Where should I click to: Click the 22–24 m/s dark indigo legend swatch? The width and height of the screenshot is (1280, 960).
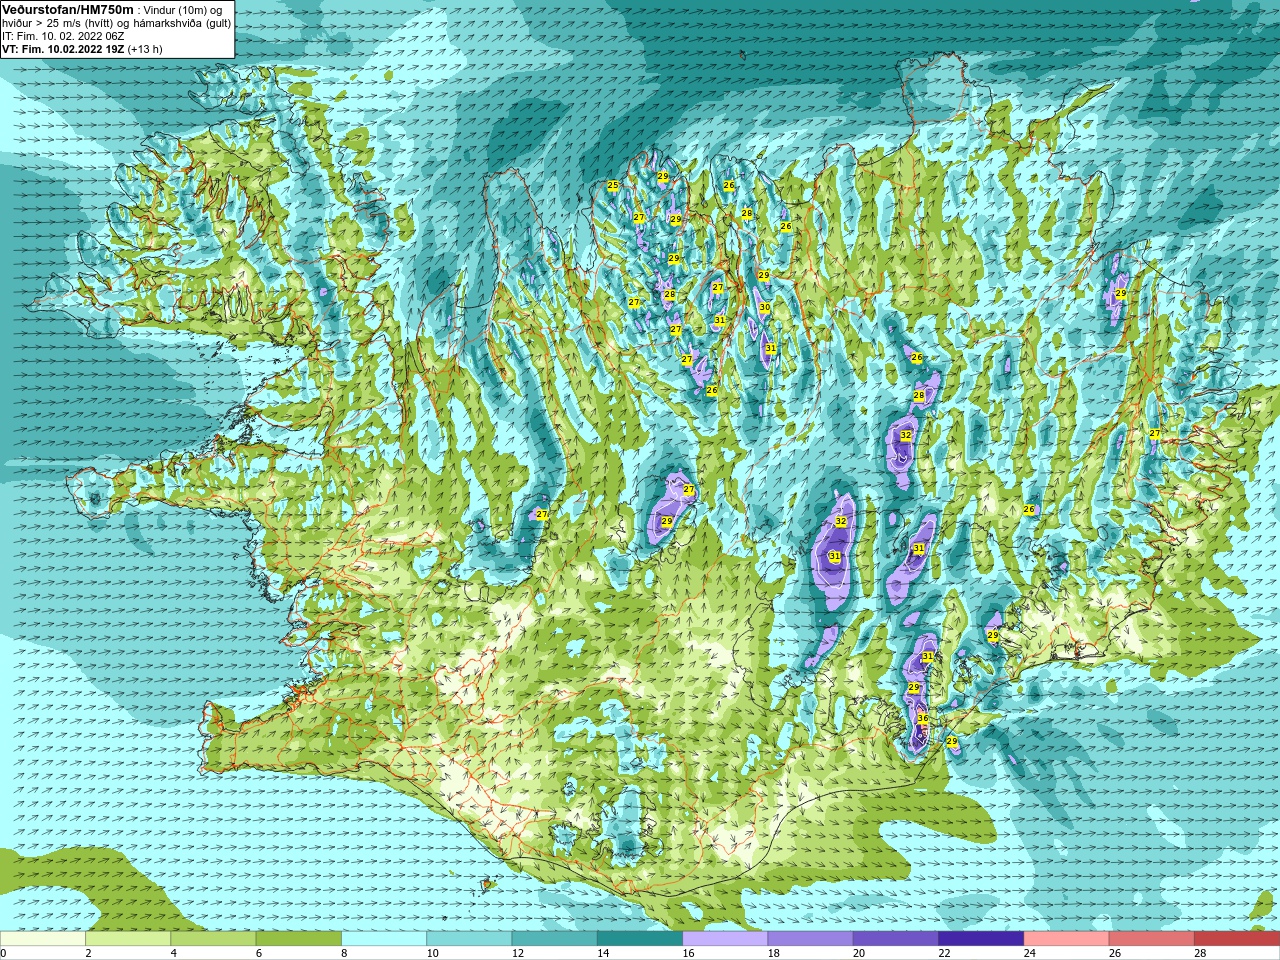click(981, 939)
